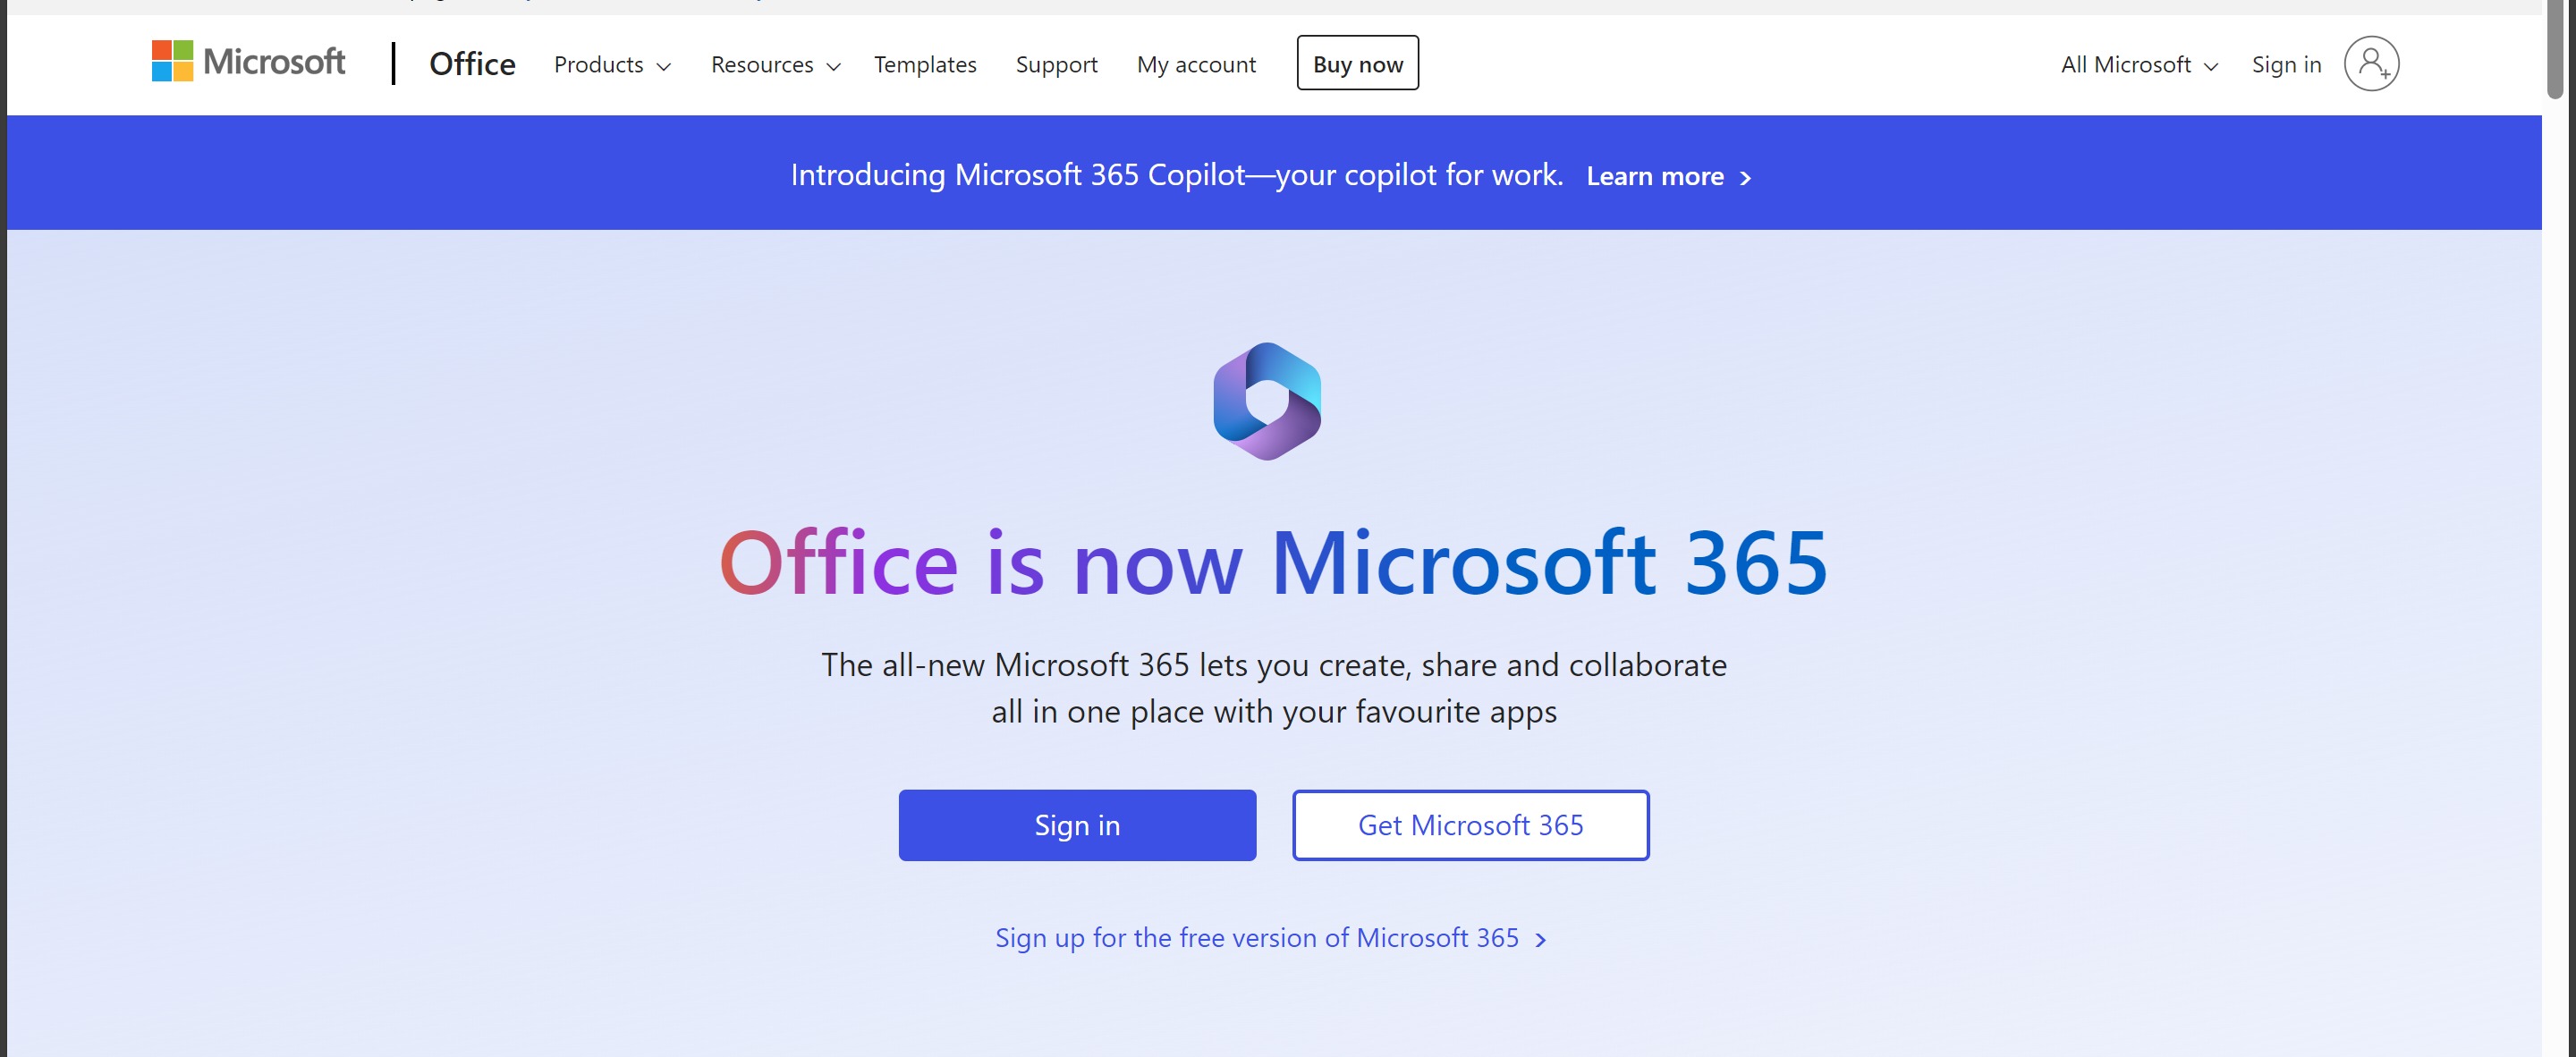Open the Templates menu item
2576x1057 pixels.
pos(925,65)
